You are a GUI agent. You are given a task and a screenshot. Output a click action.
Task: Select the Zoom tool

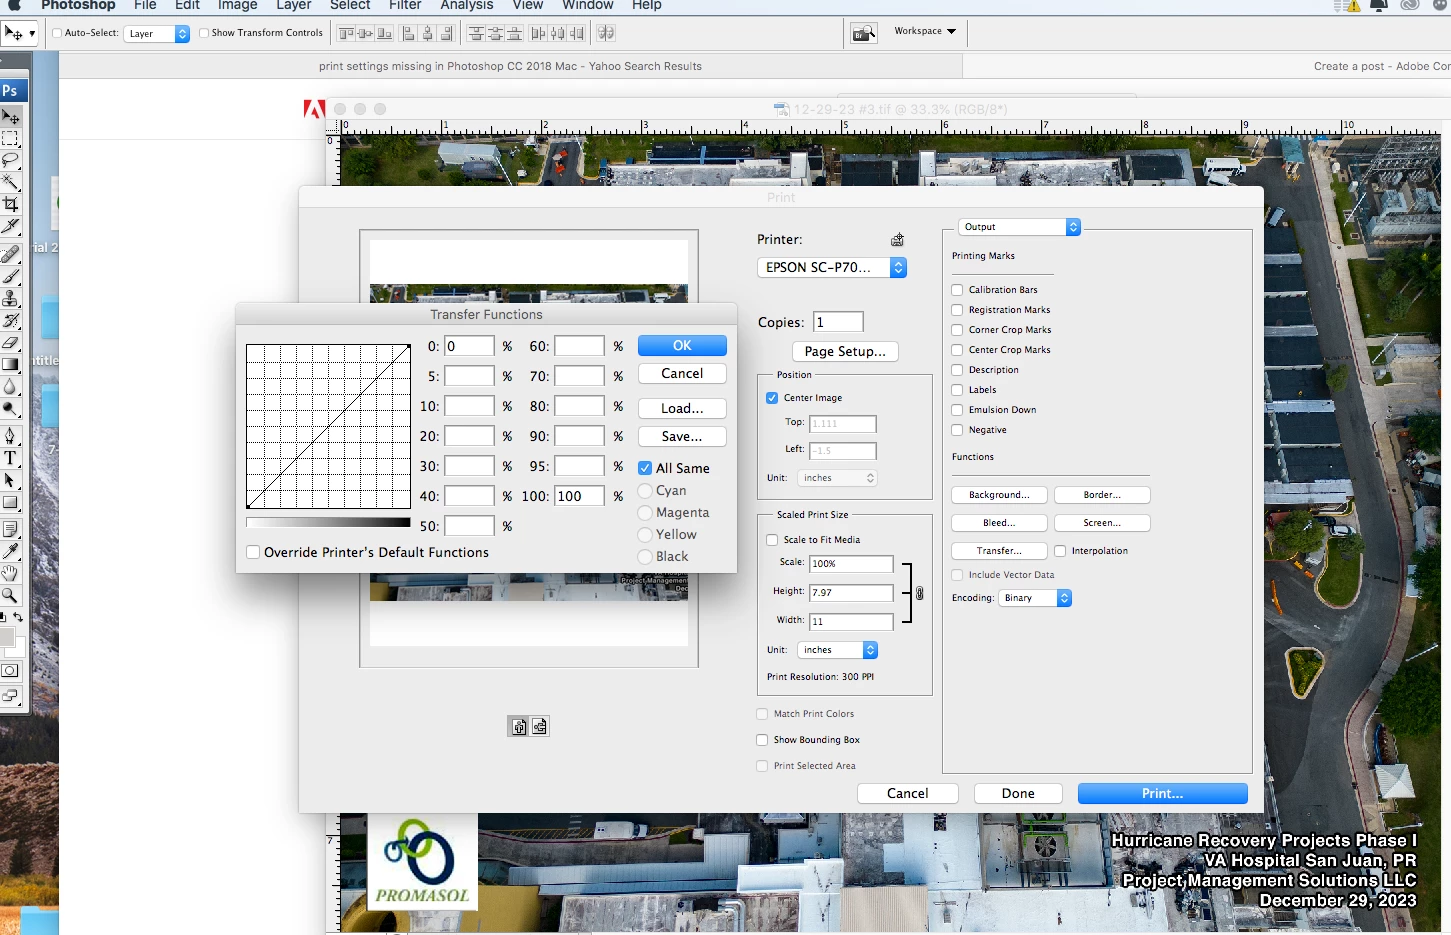tap(11, 595)
